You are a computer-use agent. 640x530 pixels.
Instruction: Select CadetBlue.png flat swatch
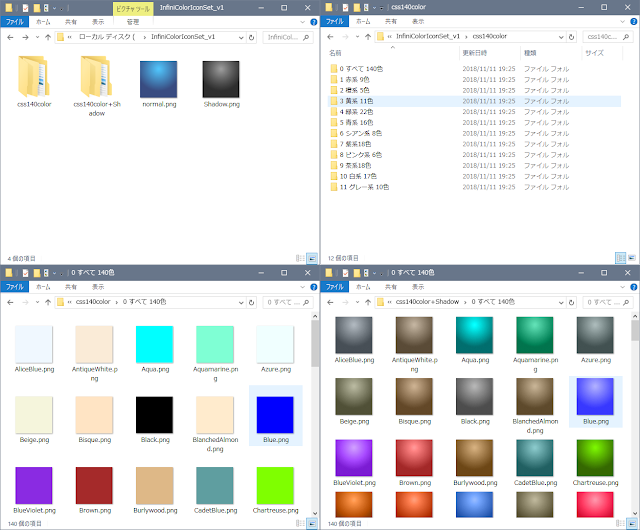coord(215,485)
